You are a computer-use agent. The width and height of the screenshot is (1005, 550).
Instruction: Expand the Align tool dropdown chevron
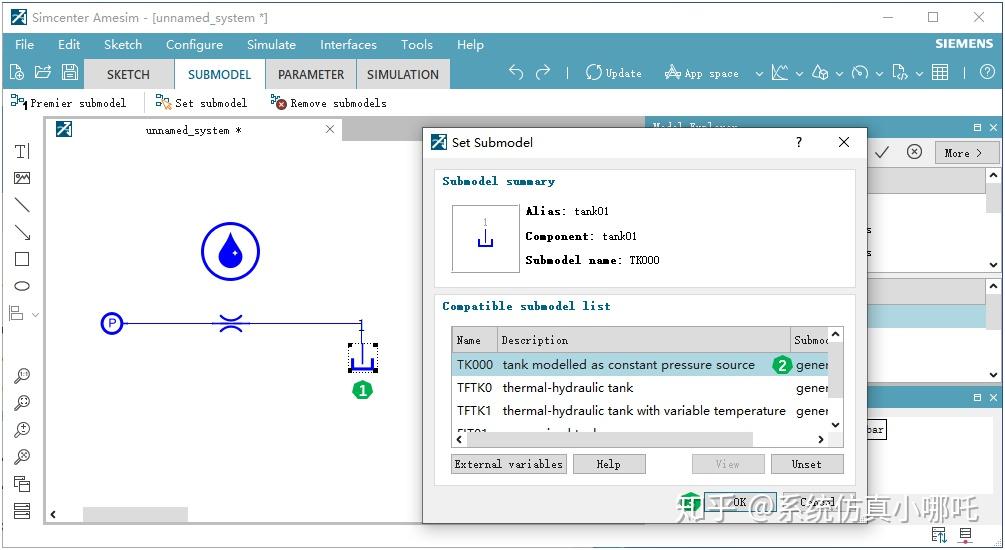pos(35,314)
